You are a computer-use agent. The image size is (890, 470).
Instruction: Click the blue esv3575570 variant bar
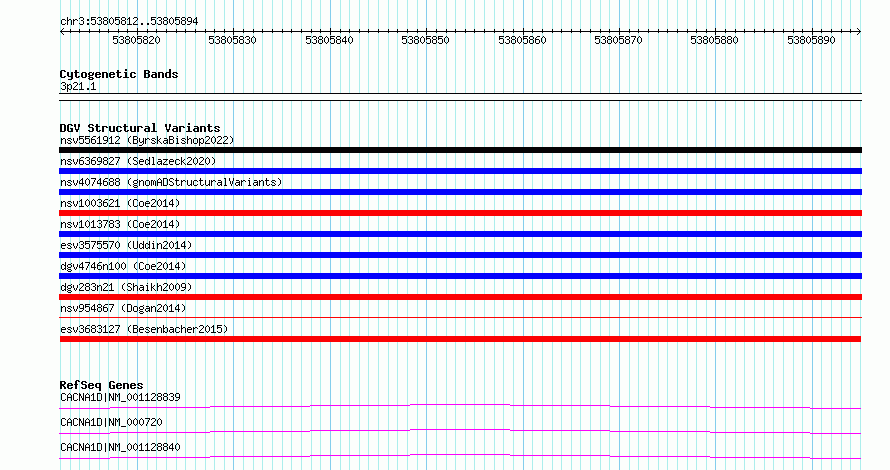click(460, 255)
